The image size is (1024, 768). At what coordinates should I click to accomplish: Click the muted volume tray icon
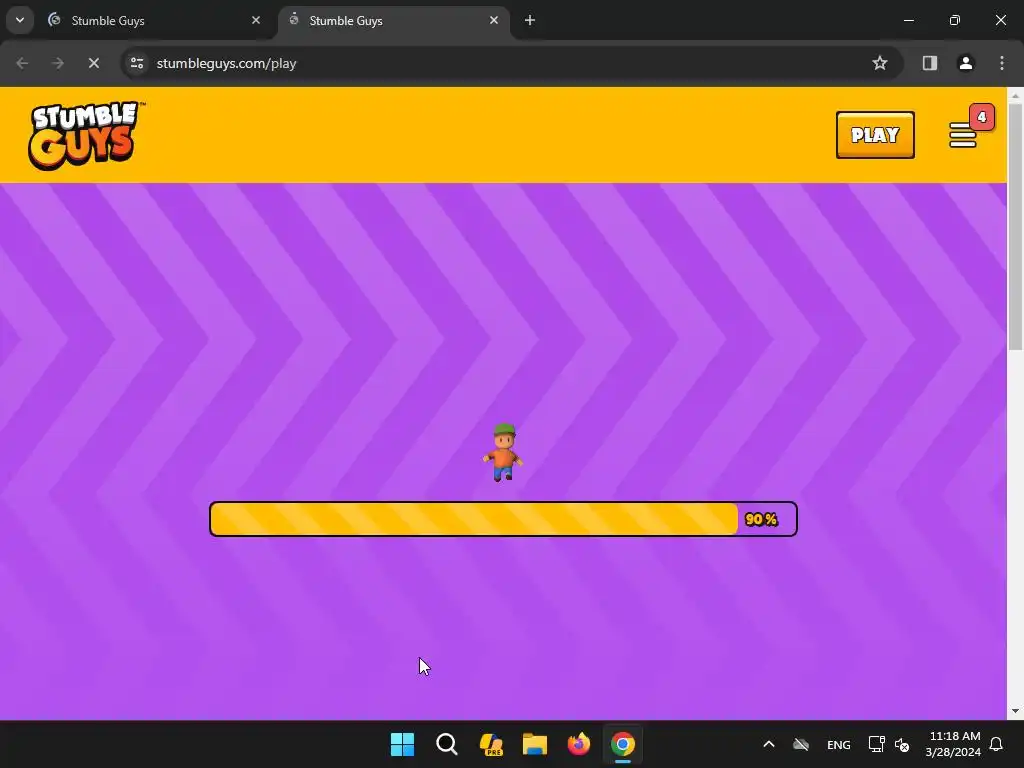pos(902,744)
